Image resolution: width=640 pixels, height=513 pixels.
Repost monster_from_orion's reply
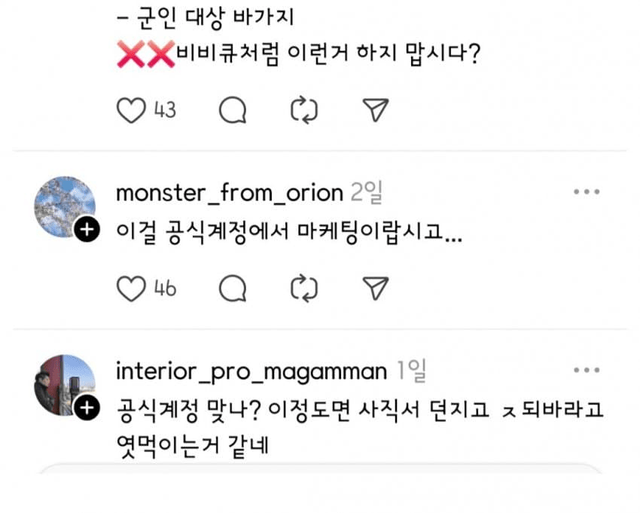tap(303, 289)
